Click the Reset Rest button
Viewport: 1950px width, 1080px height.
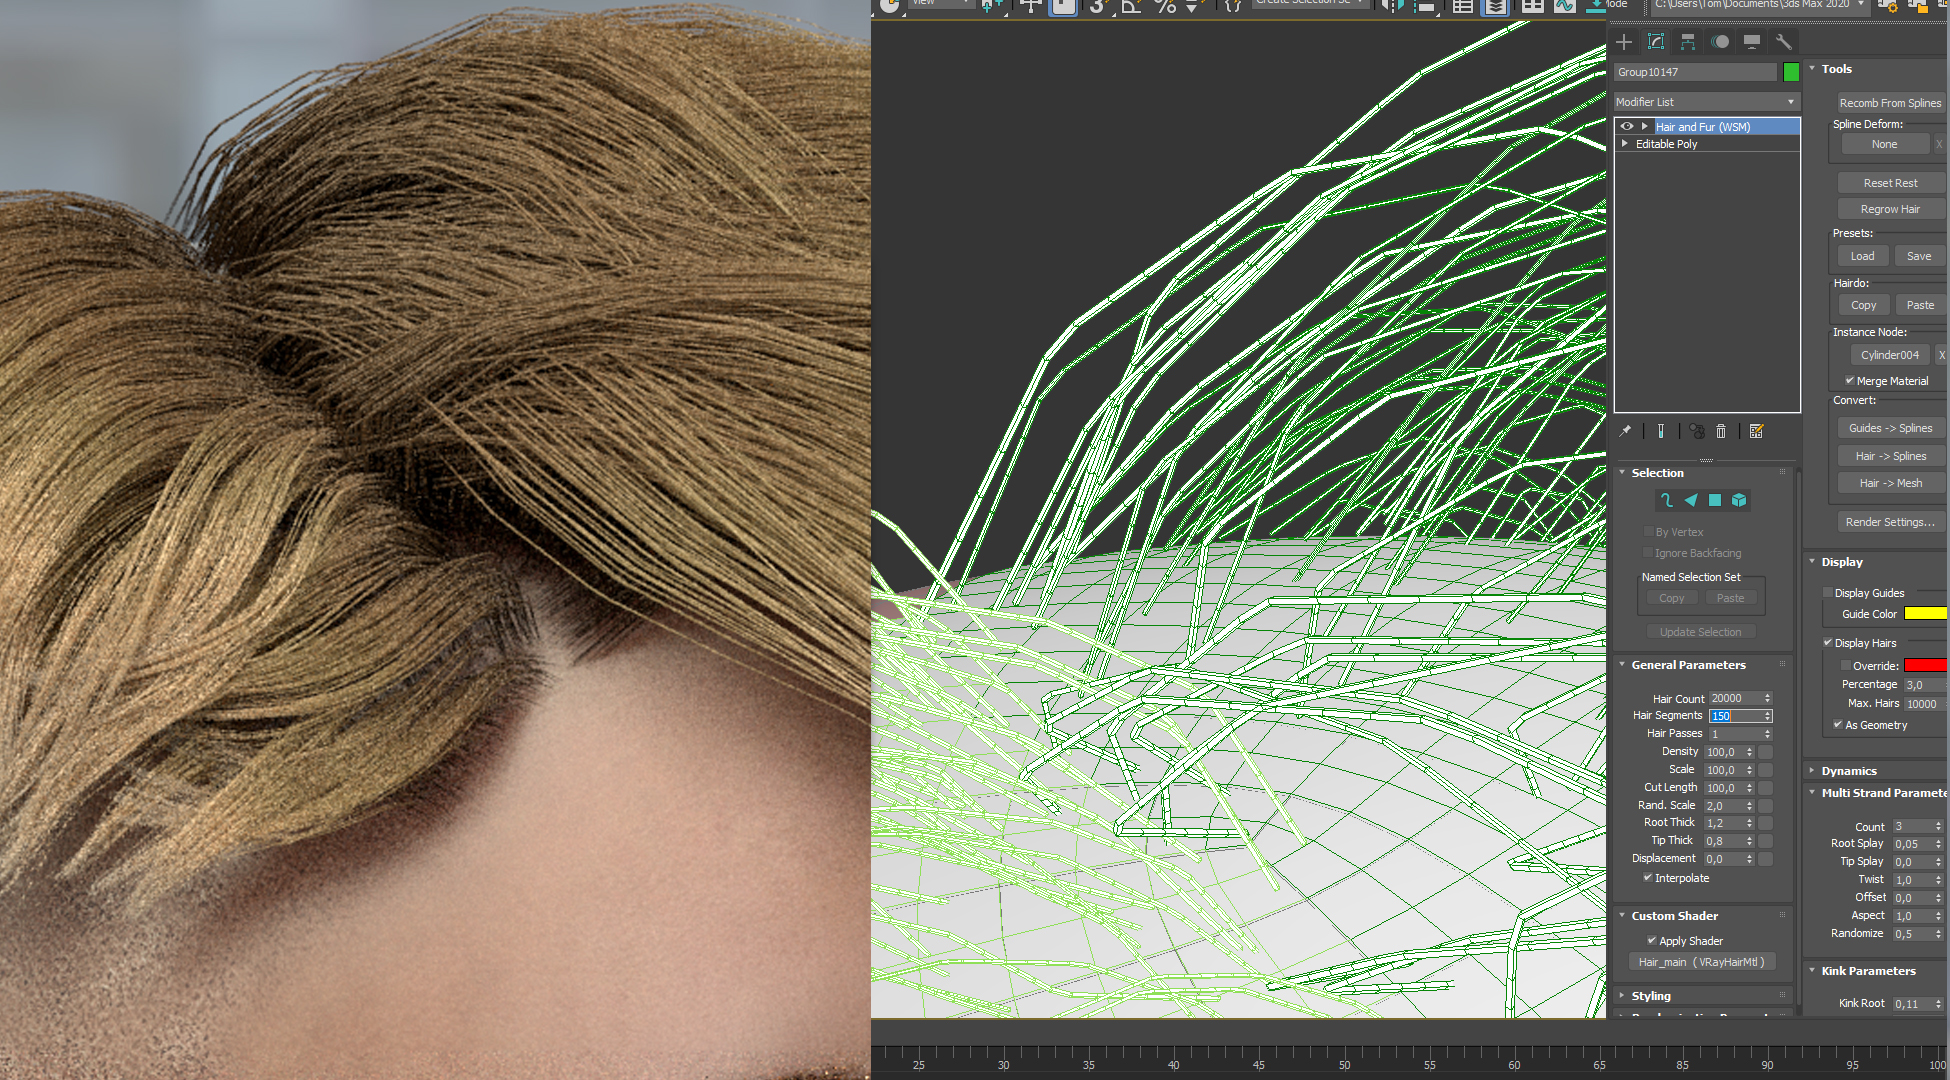[1891, 183]
